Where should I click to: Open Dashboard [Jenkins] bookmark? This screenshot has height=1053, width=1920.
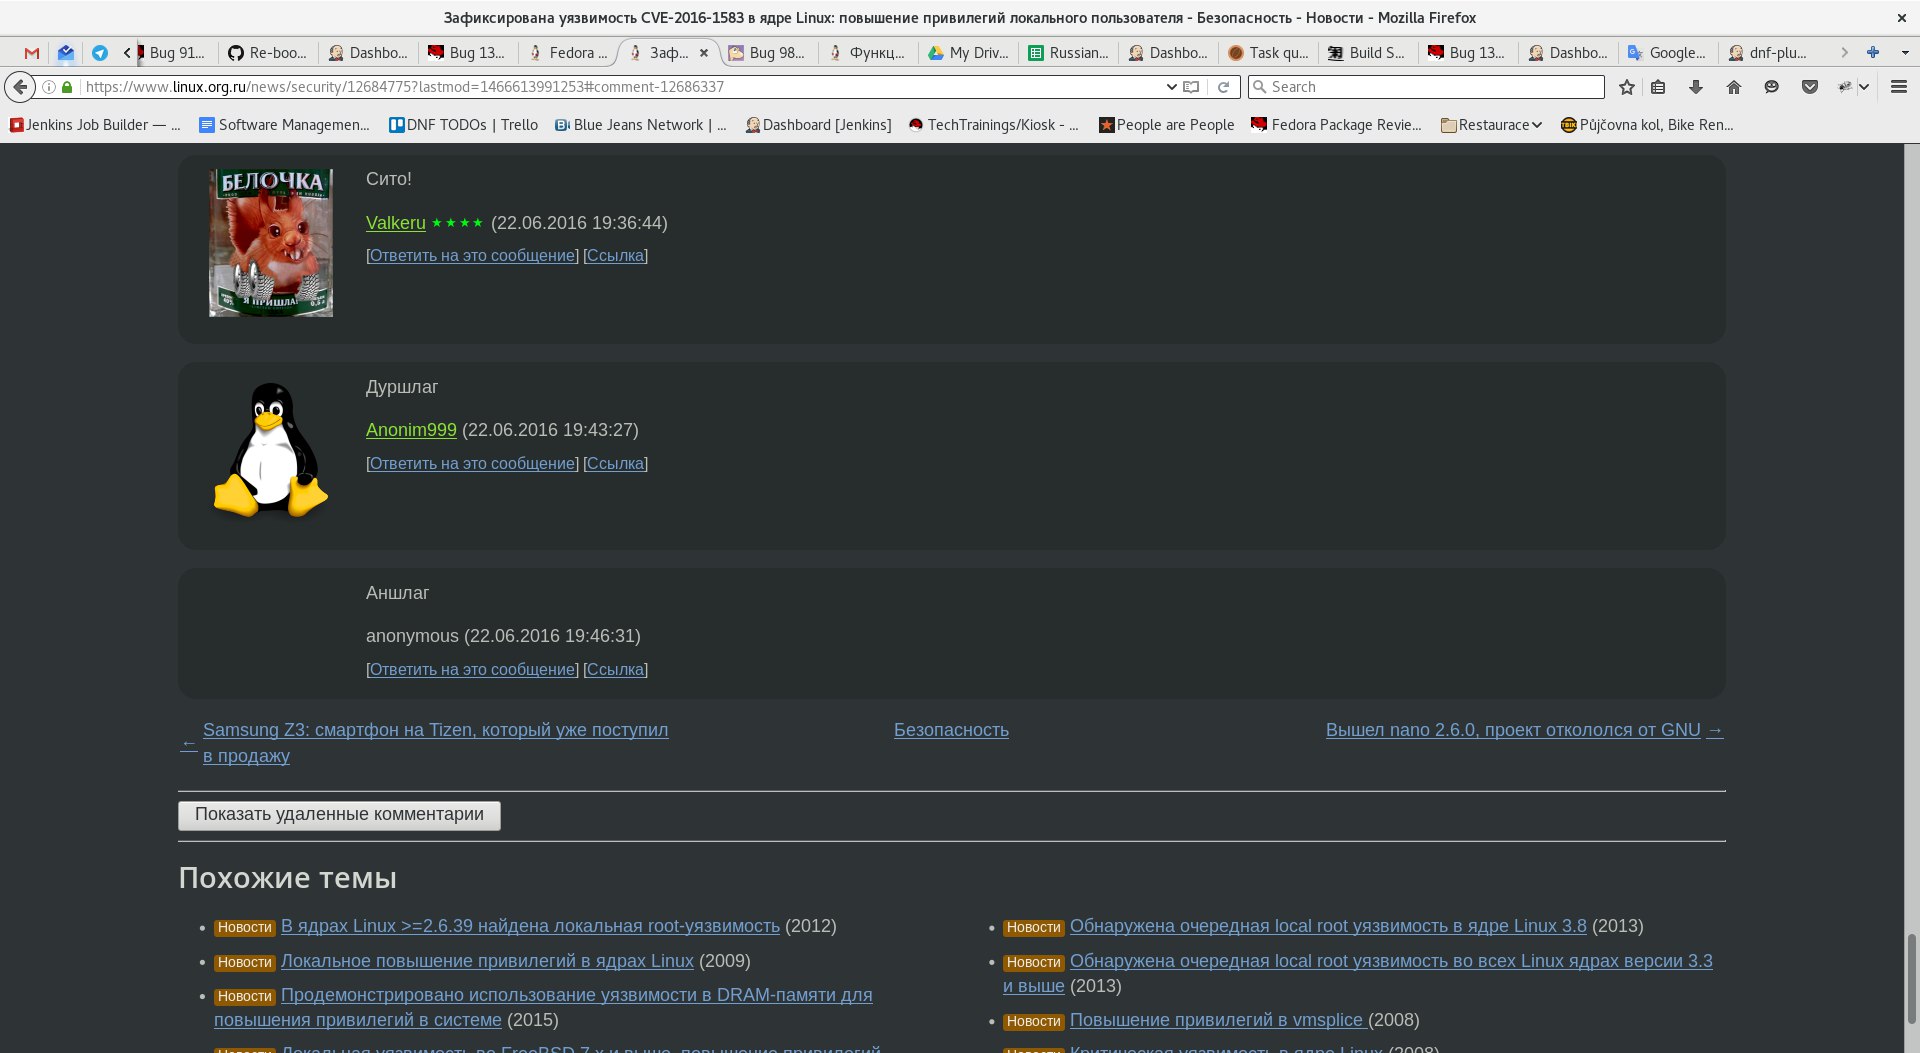818,125
